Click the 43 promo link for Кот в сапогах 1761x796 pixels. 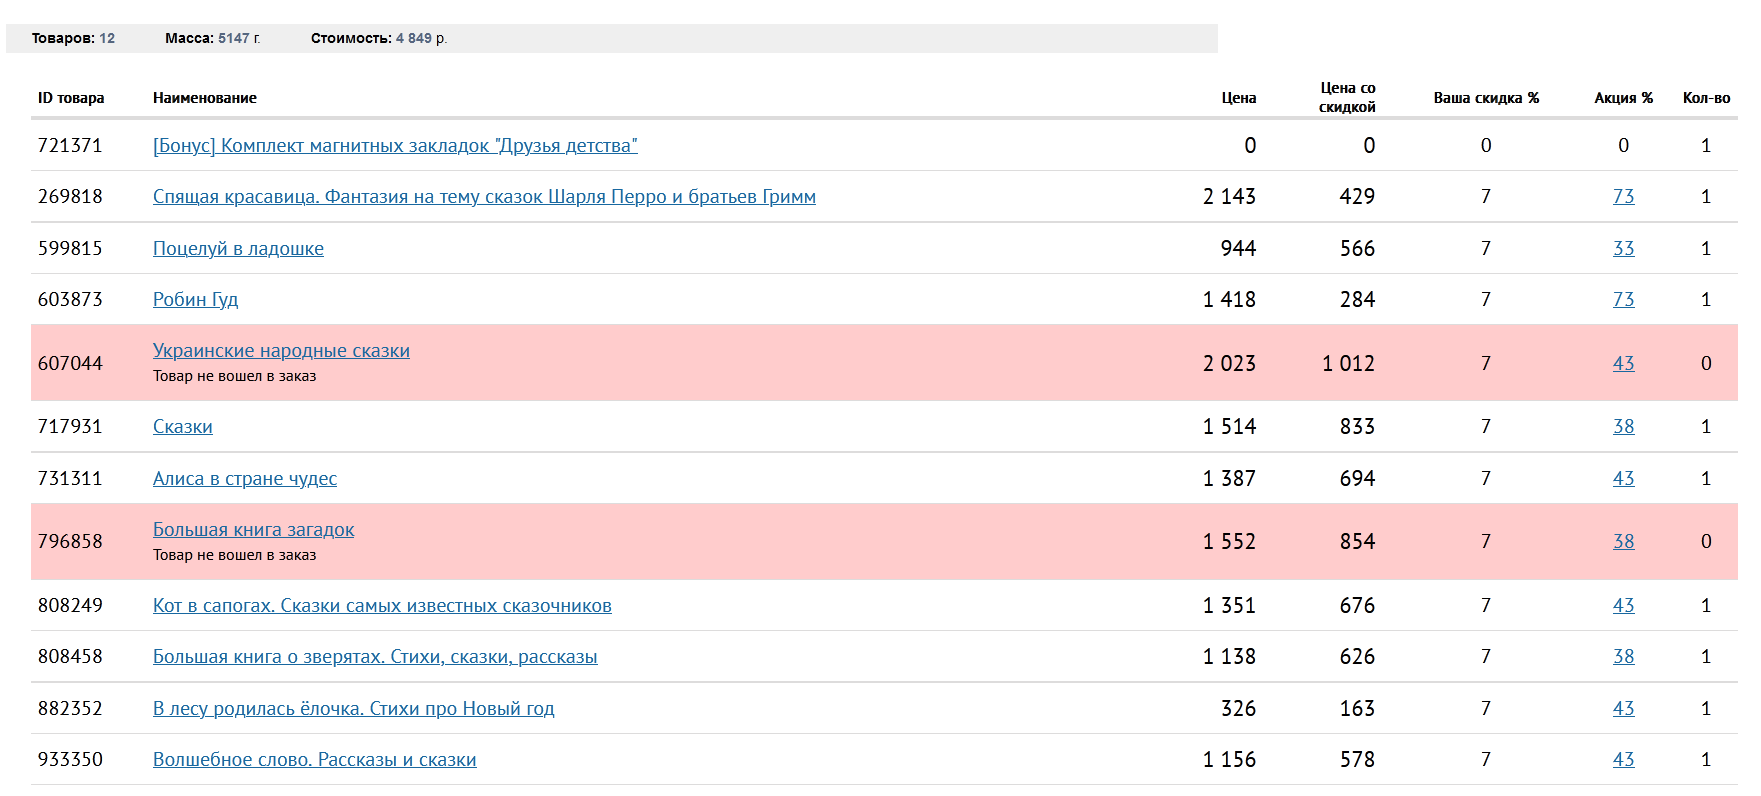tap(1623, 606)
